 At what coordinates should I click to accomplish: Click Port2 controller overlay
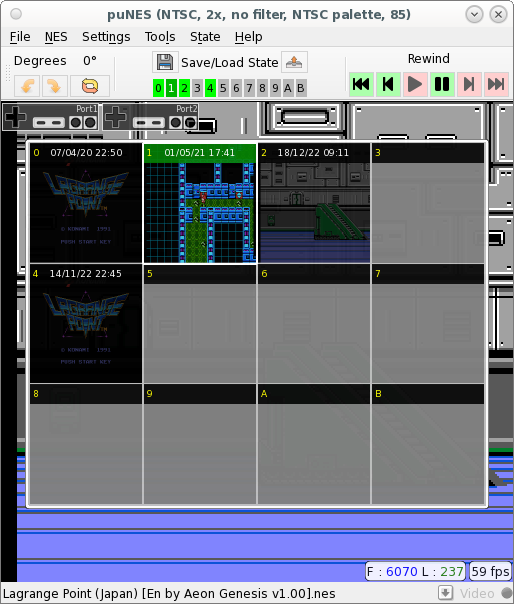pyautogui.click(x=150, y=117)
